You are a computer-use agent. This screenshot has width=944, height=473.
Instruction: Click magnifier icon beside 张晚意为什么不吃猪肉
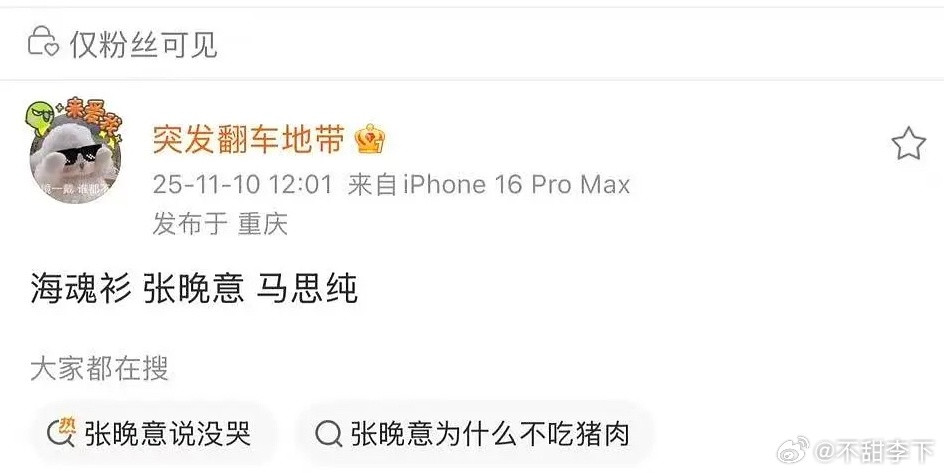(328, 434)
